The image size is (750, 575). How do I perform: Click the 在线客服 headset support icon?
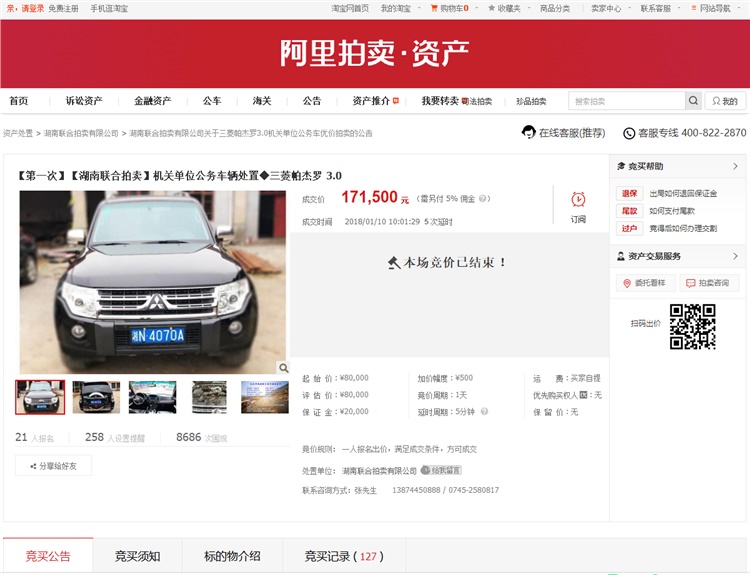tap(529, 132)
